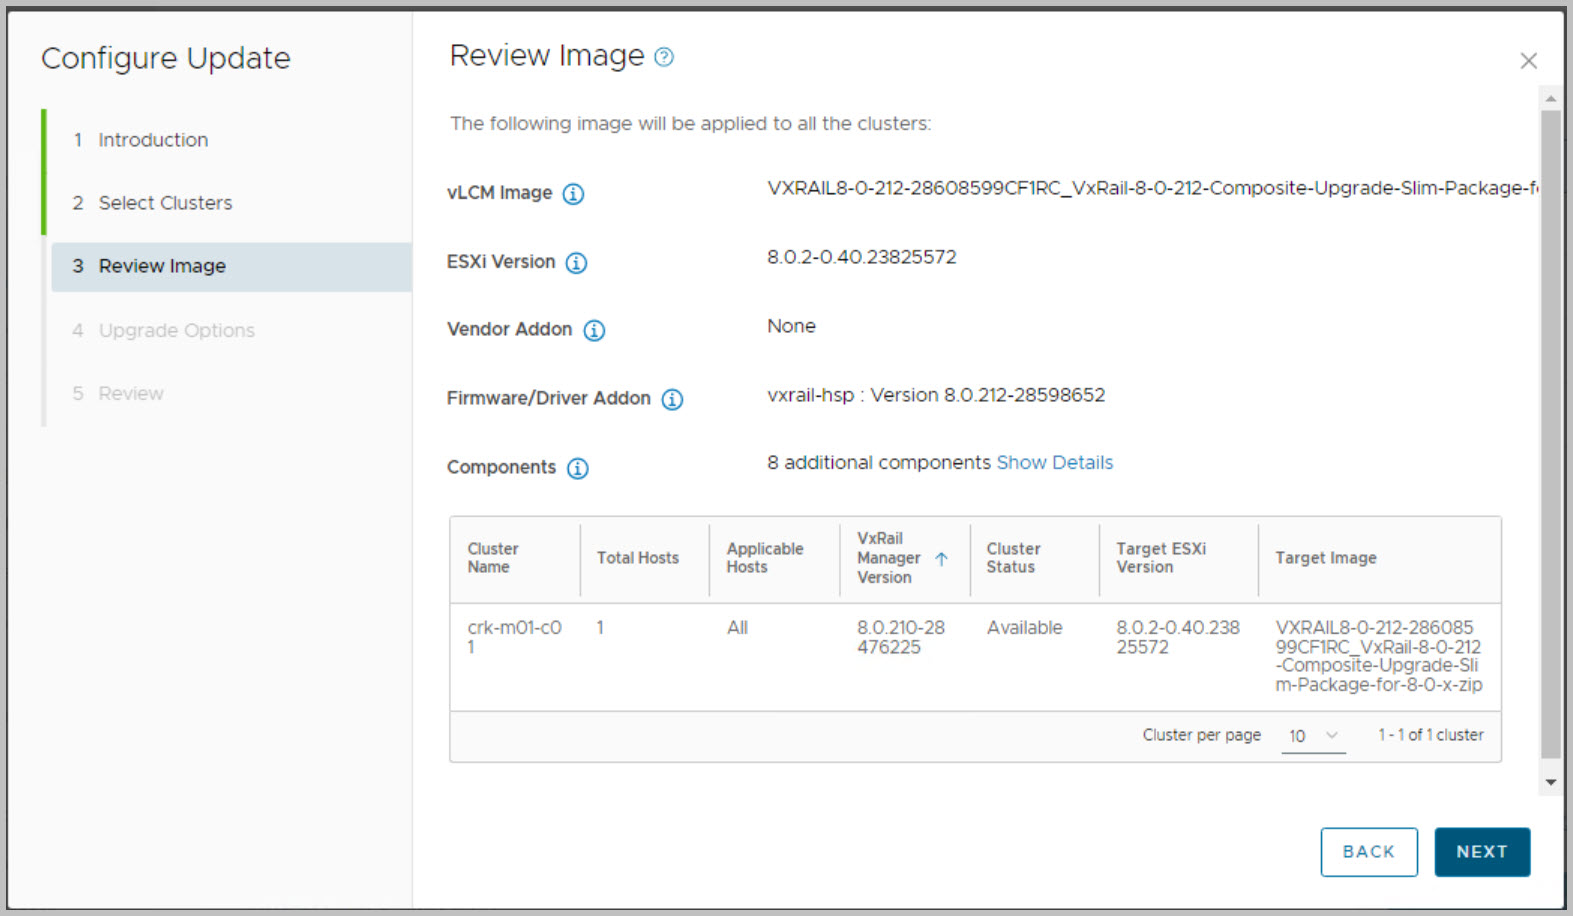Go to the Select Clusters step
Screen dimensions: 1573x916
[165, 203]
